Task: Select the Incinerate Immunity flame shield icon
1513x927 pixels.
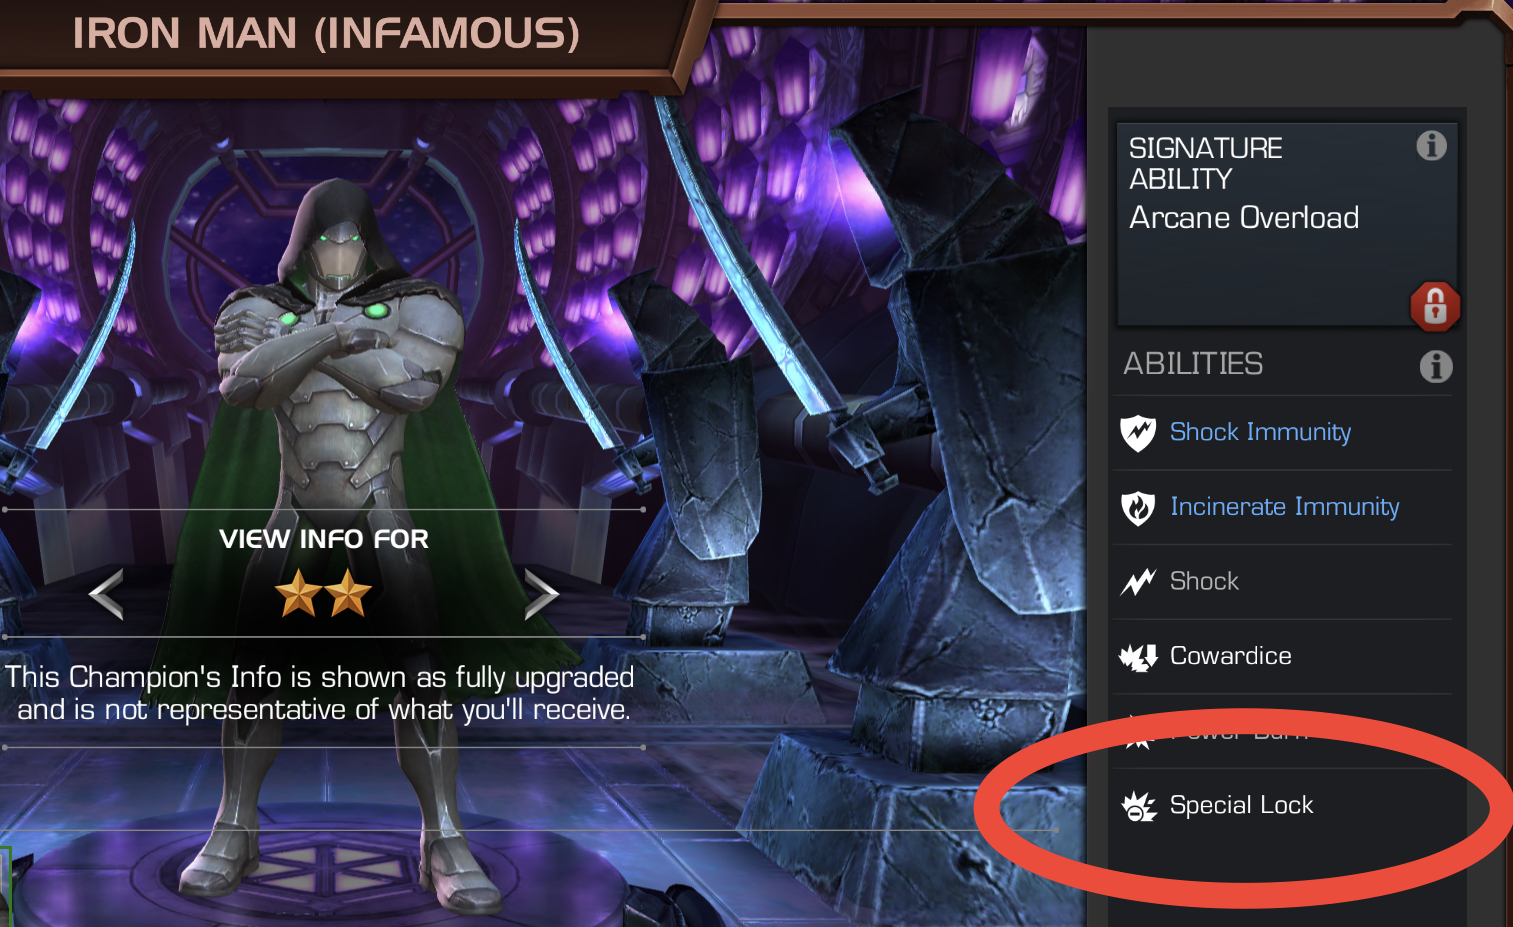Action: pyautogui.click(x=1138, y=508)
